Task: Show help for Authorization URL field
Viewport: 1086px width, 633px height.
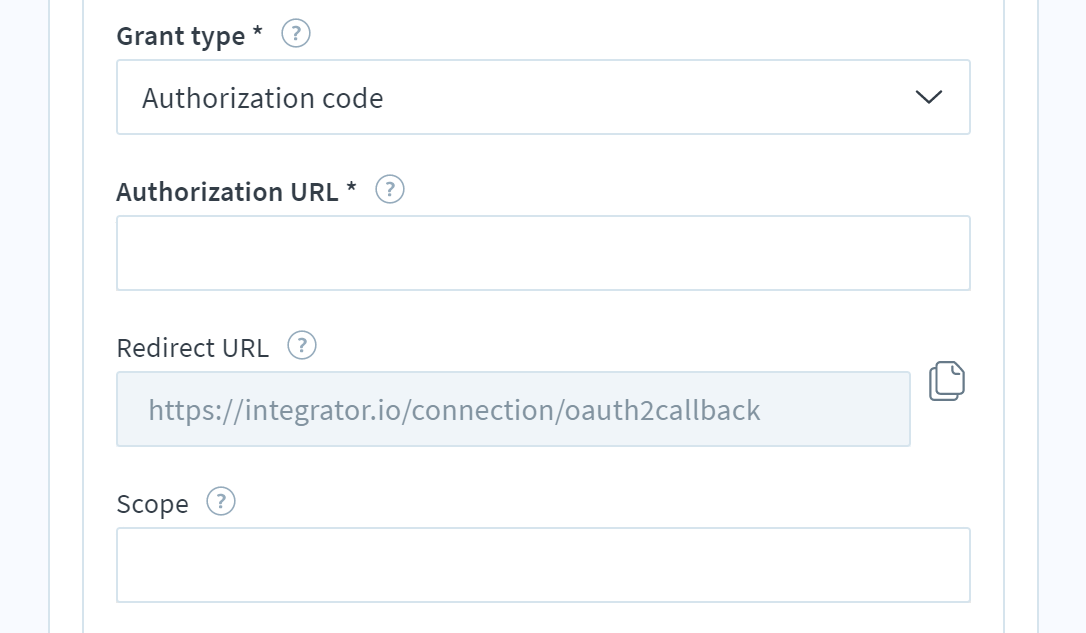Action: pyautogui.click(x=390, y=189)
